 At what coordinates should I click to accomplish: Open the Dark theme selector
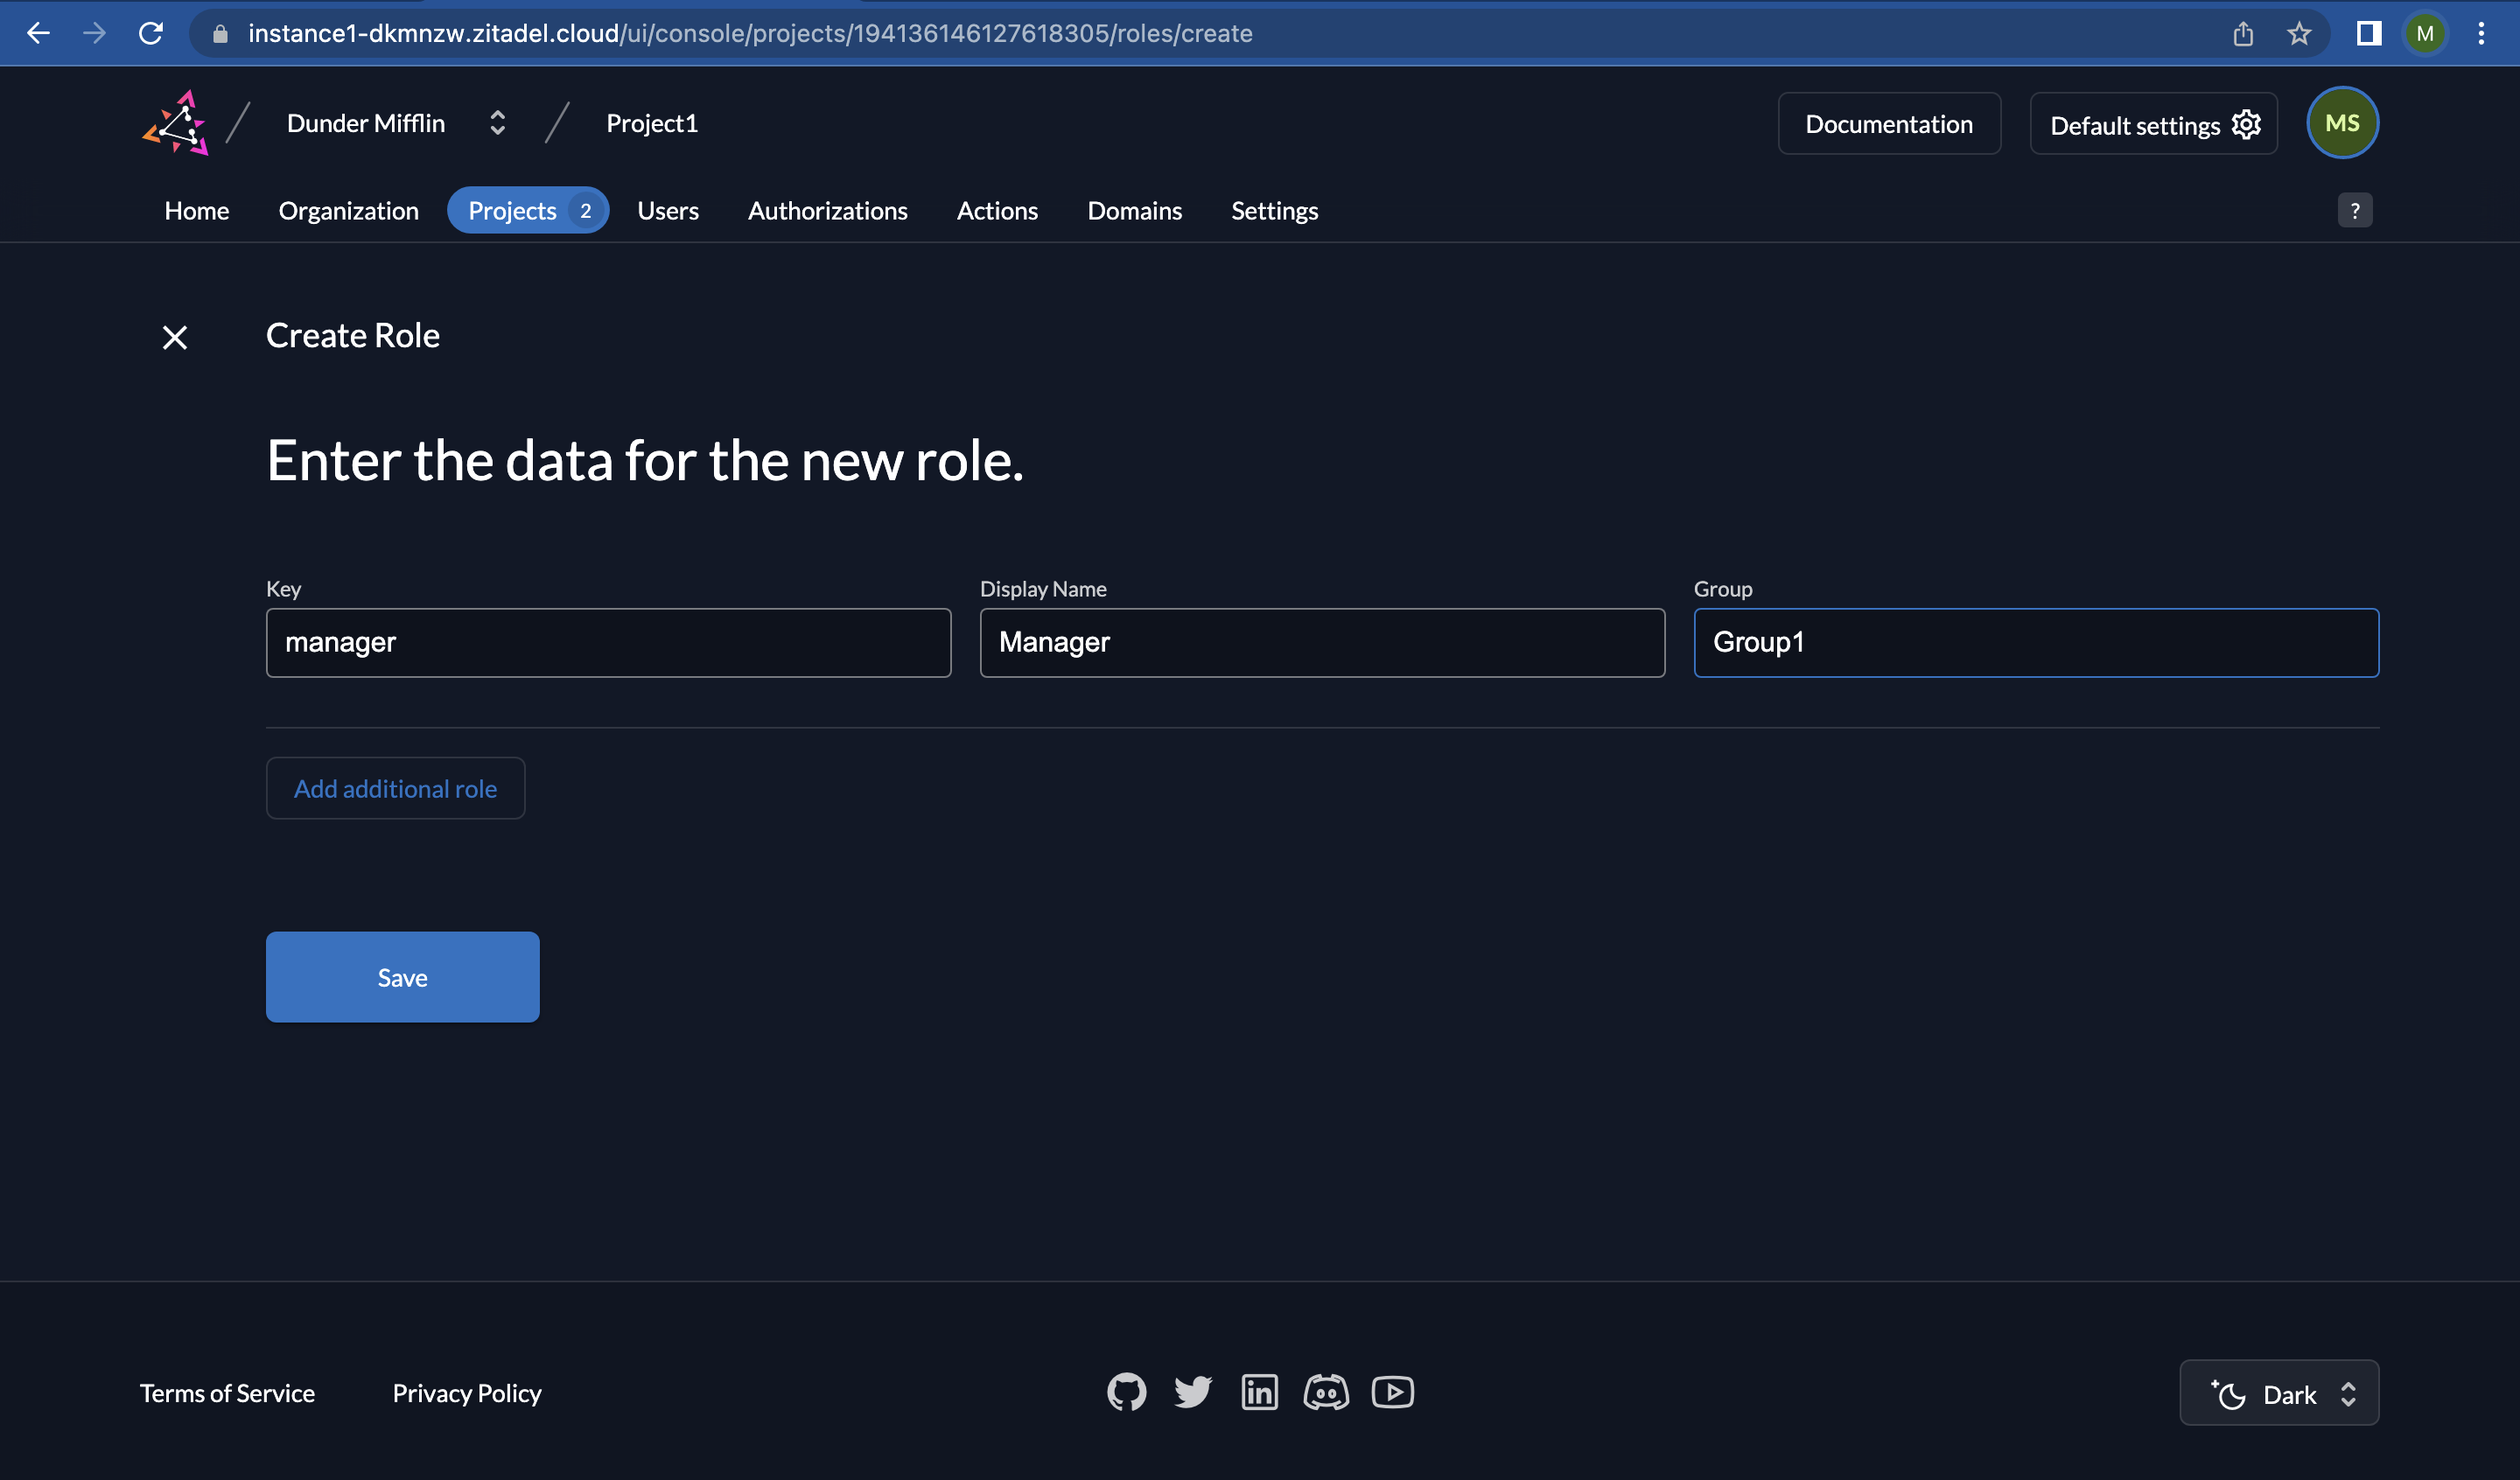(2280, 1393)
